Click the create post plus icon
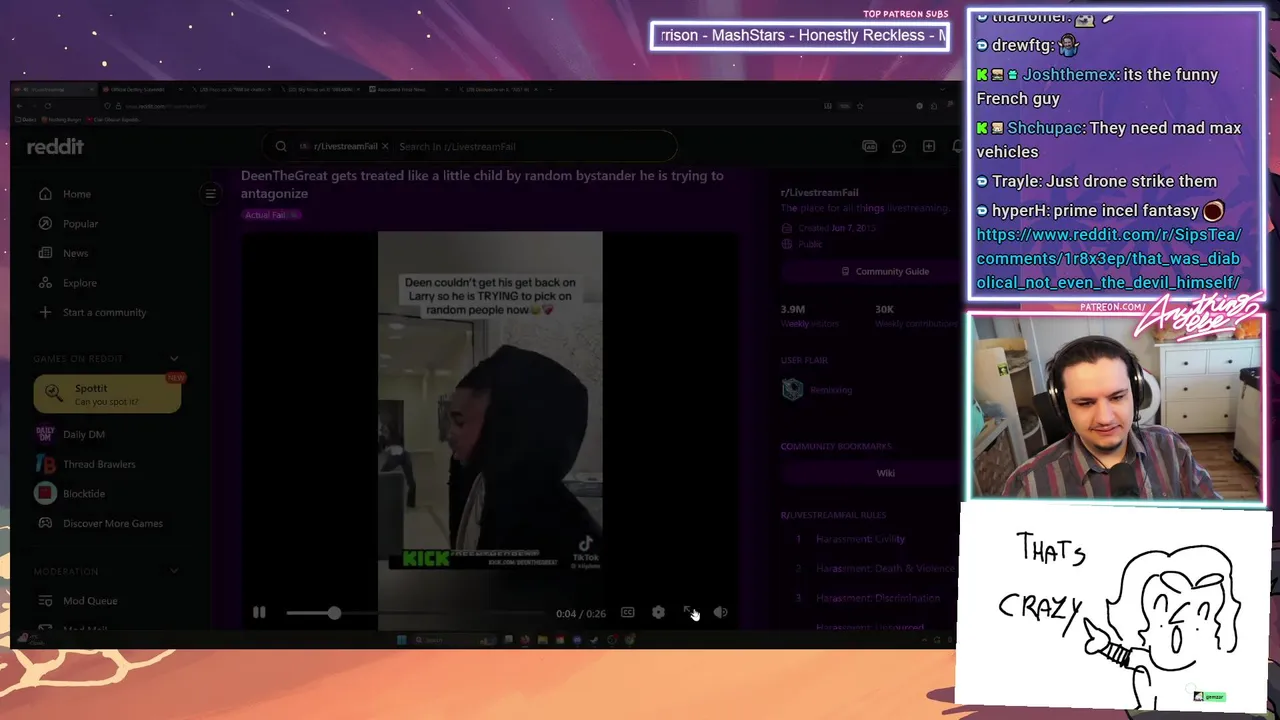Screen dimensions: 1280x720 click(x=929, y=146)
